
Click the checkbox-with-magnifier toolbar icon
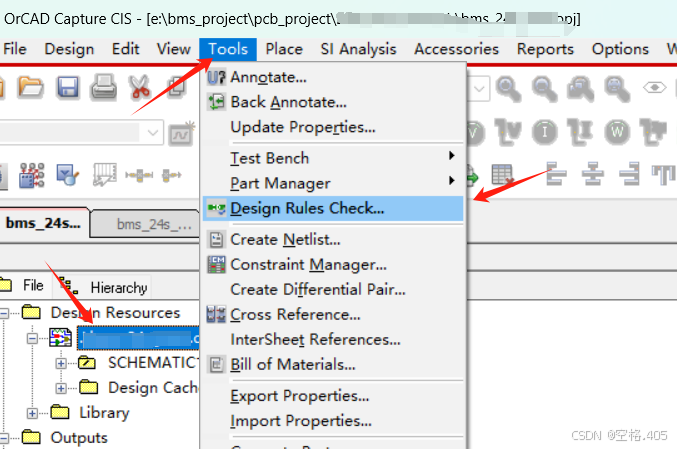(68, 175)
